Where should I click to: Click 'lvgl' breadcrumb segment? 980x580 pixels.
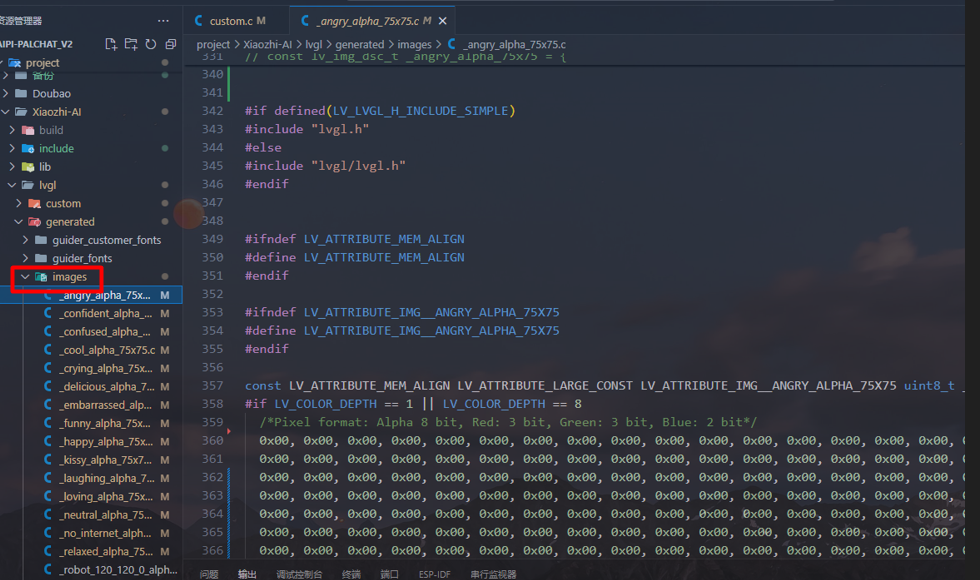[313, 45]
